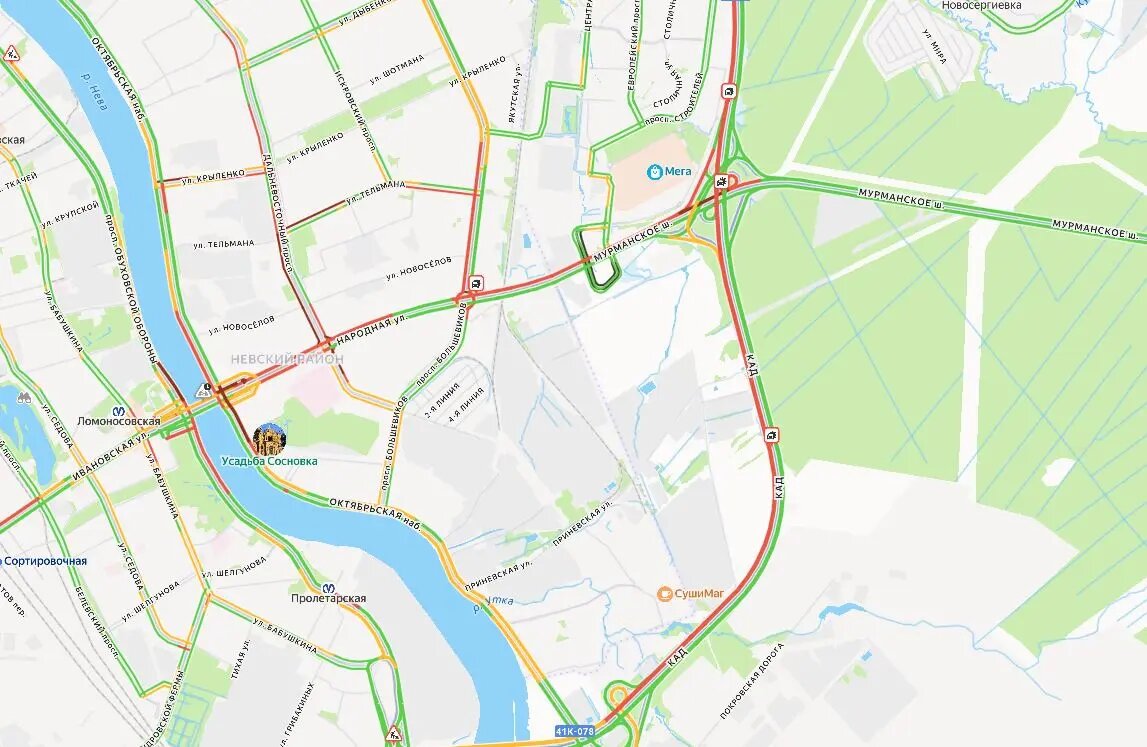
Task: Click the Сортировочная railway station label
Action: point(44,561)
